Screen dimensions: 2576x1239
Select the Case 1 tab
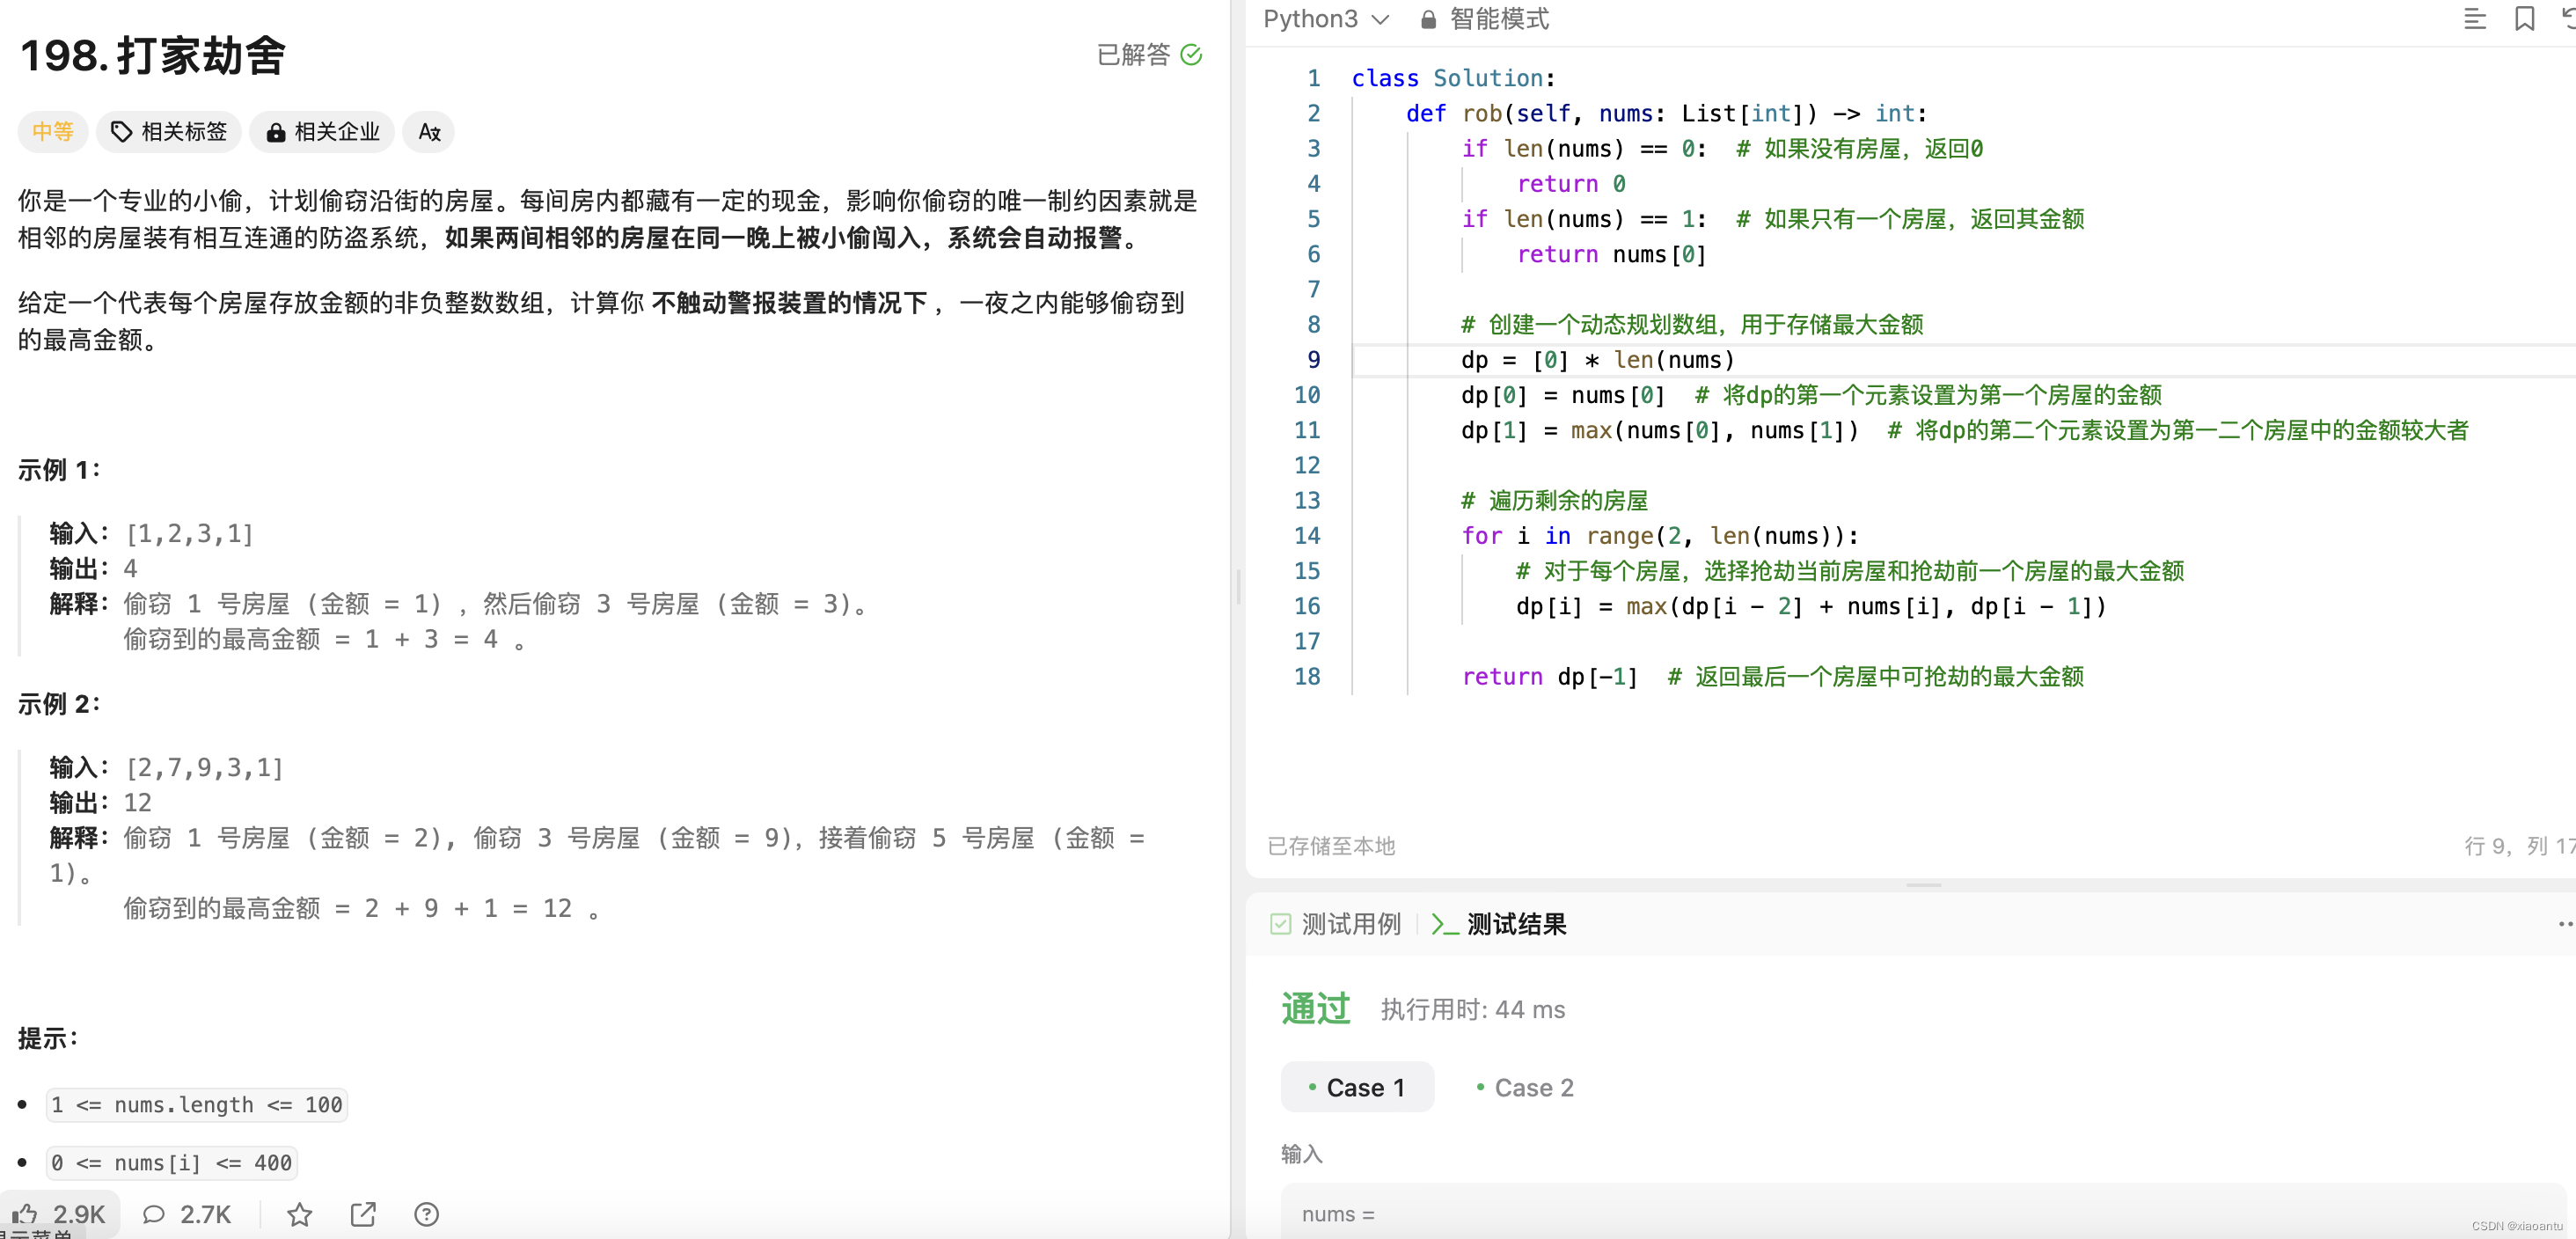[1357, 1087]
